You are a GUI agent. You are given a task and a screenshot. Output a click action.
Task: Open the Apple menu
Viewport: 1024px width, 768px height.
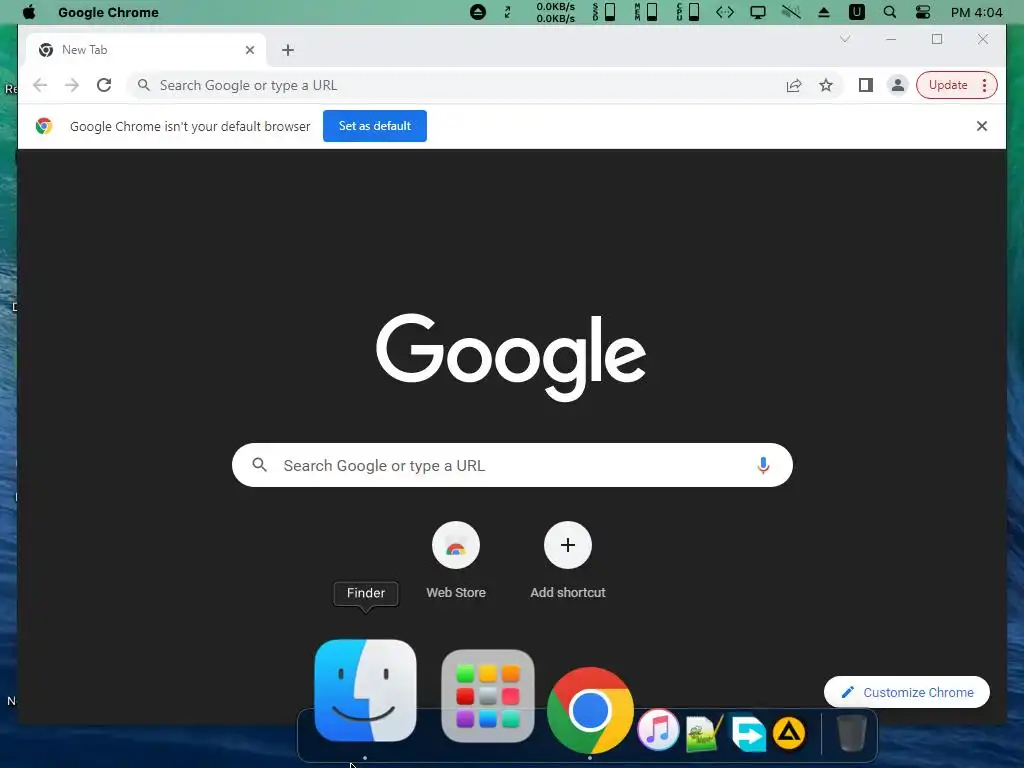coord(29,12)
